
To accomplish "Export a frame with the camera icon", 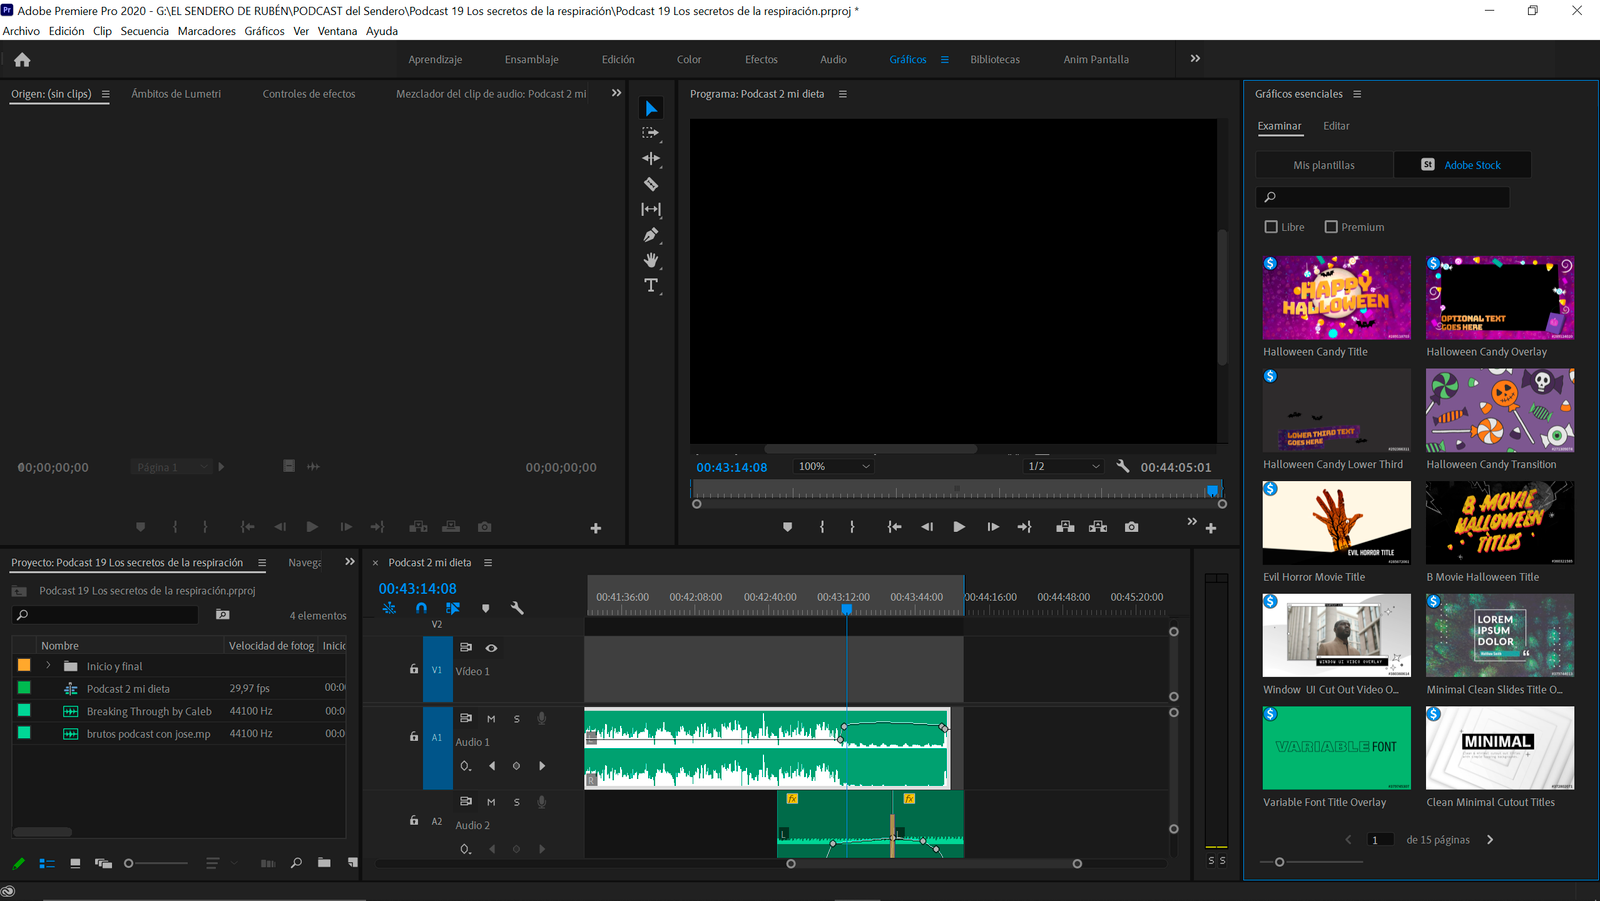I will coord(1131,526).
